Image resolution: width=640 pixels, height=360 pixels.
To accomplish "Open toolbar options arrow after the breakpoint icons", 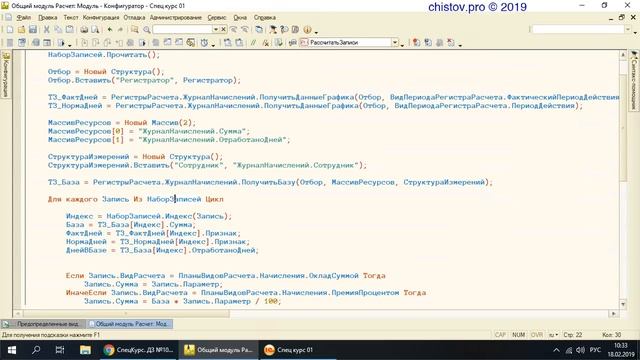I will click(460, 45).
